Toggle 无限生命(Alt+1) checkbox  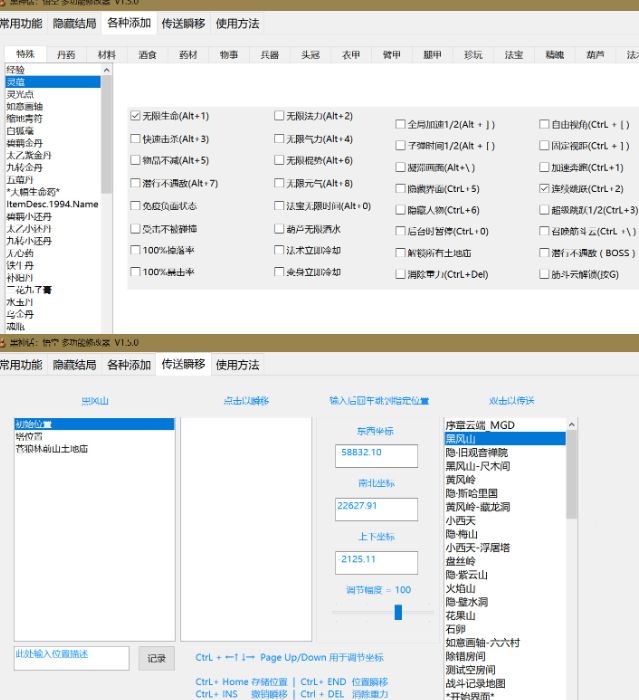click(136, 116)
